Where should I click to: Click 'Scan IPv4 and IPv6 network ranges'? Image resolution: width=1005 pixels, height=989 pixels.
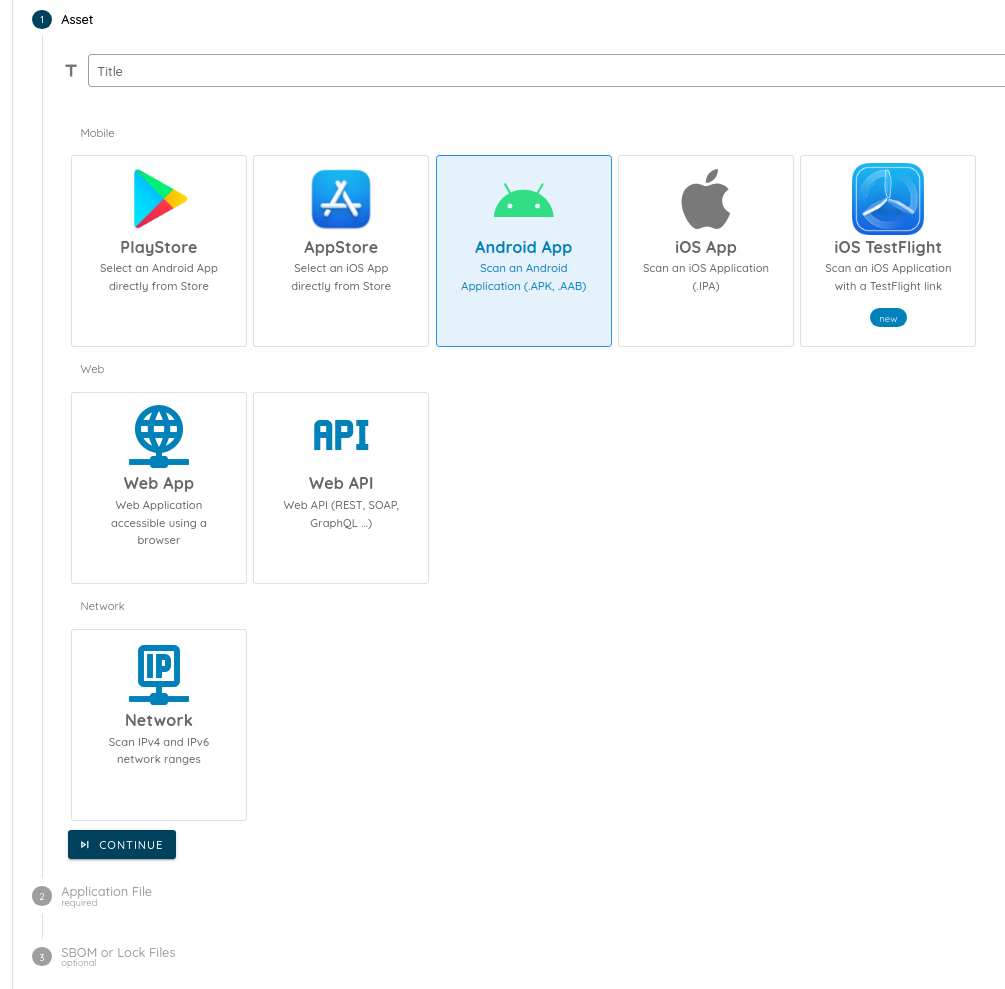click(159, 751)
